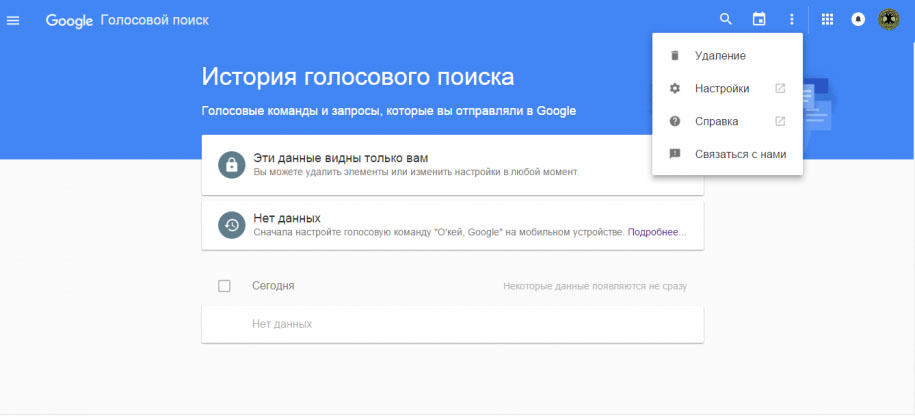This screenshot has width=915, height=416.
Task: Open the Google apps grid
Action: click(827, 19)
